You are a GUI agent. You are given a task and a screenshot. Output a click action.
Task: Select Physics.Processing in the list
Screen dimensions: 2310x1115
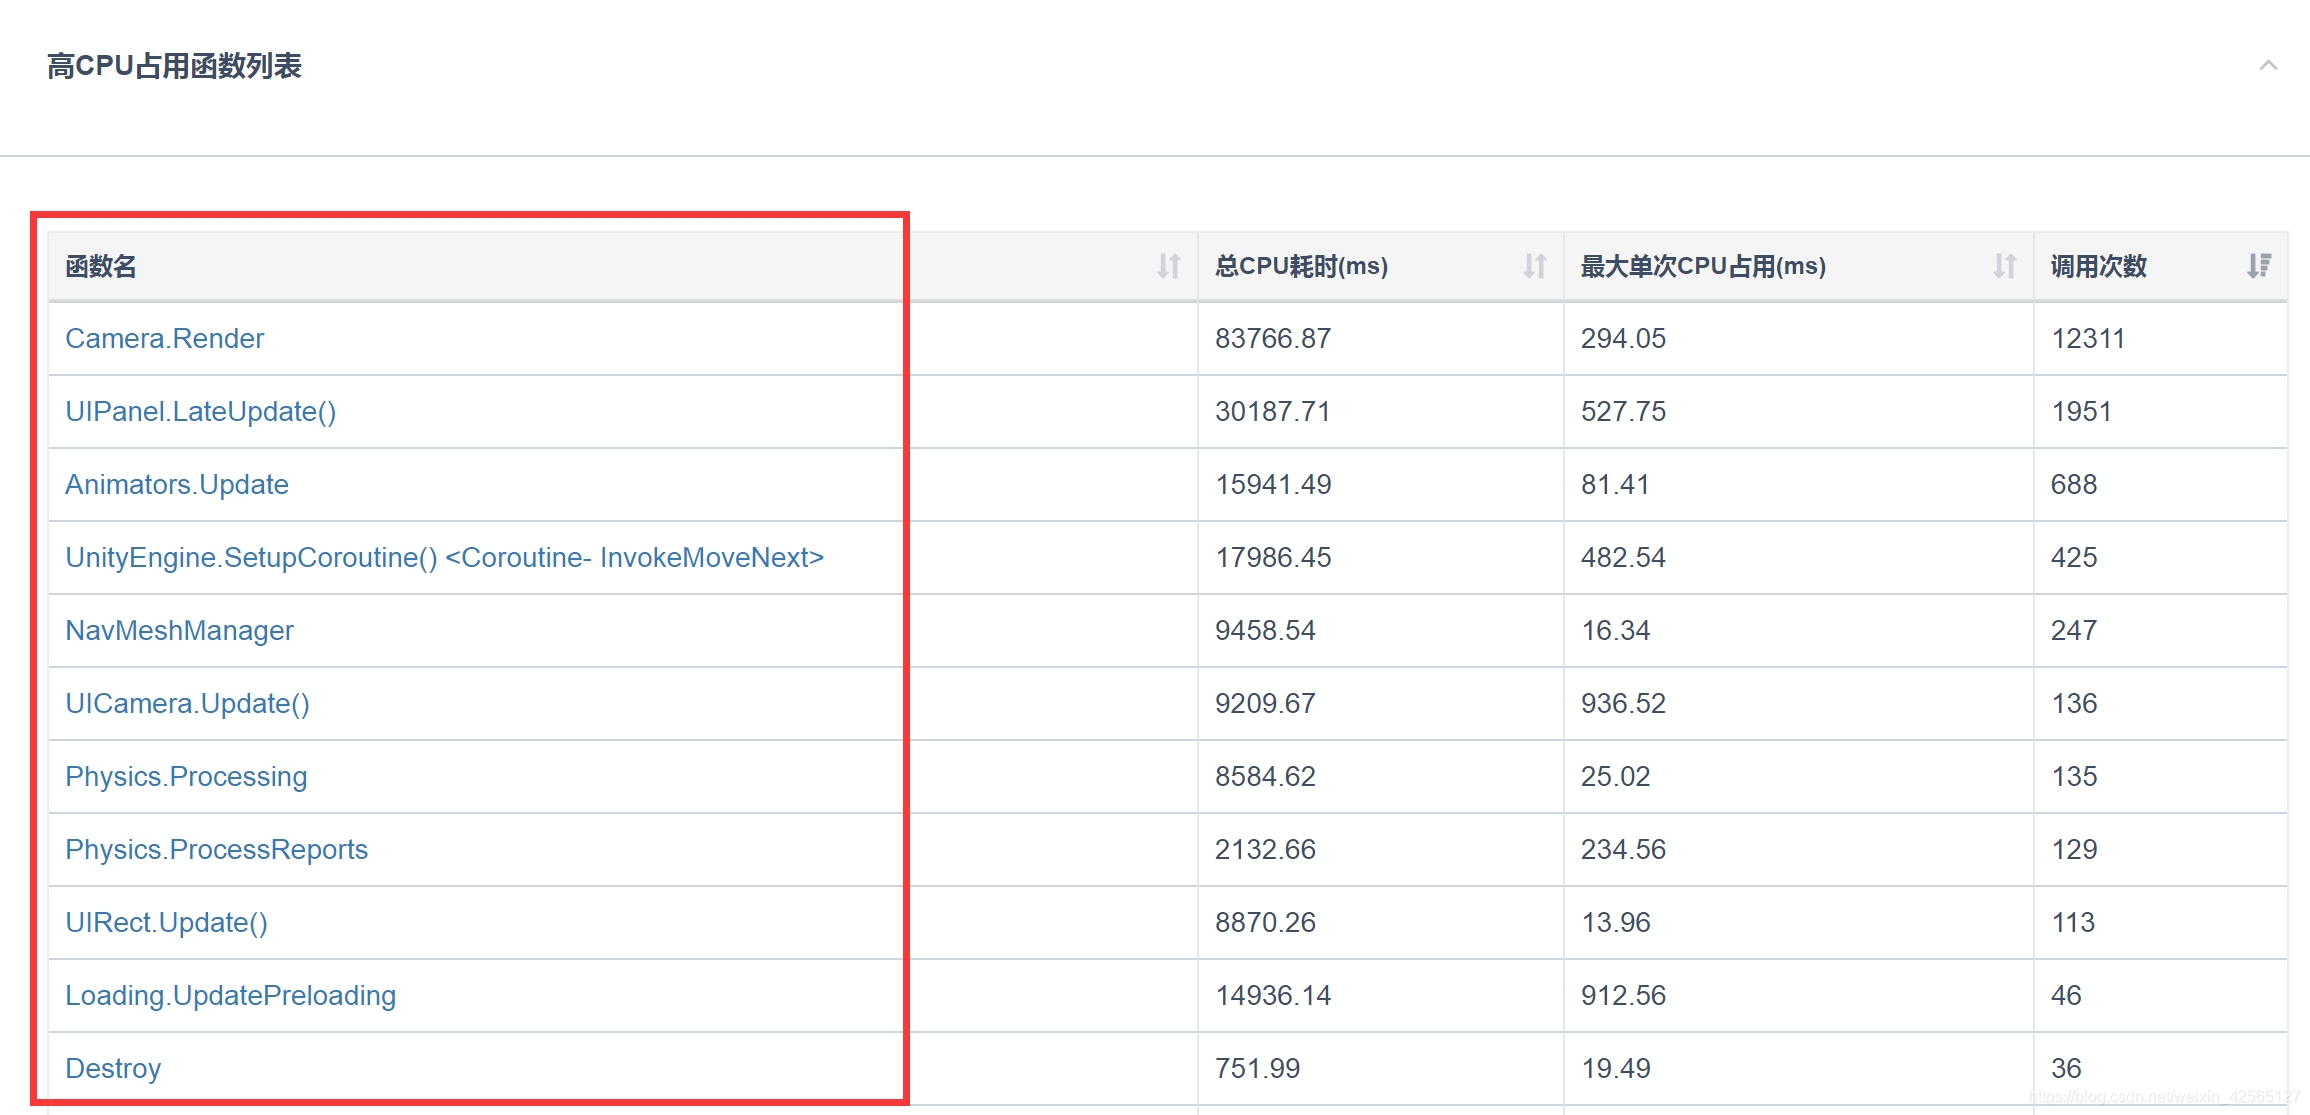[186, 776]
